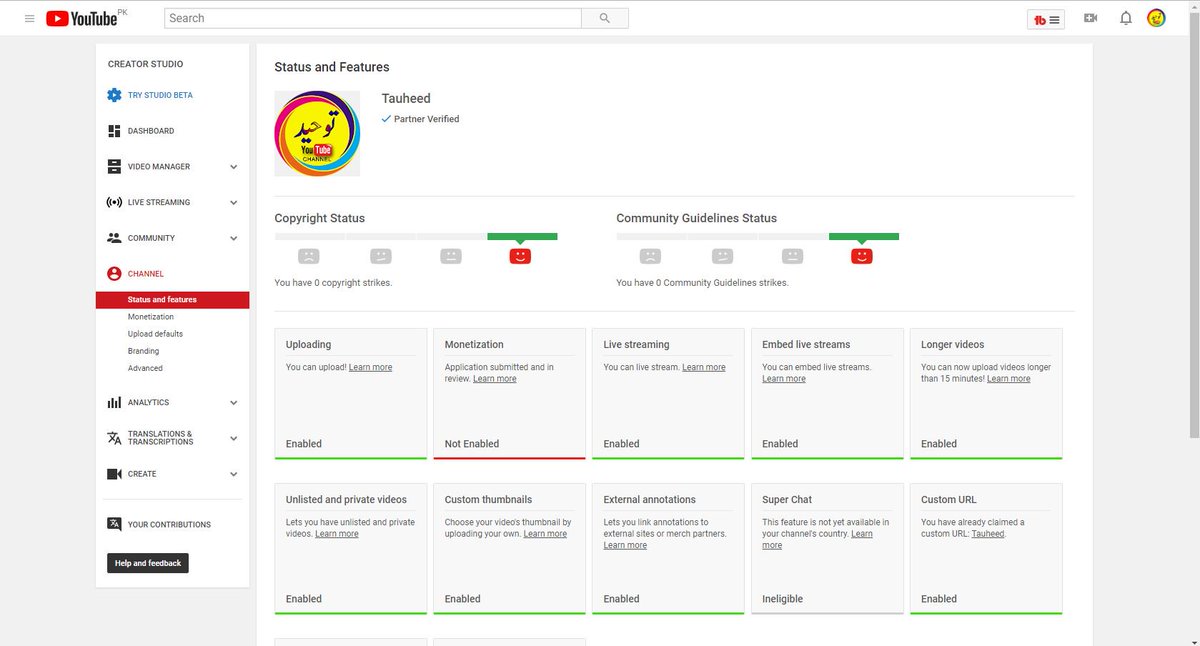Expand Translations & Transcriptions section
Screen dimensions: 1200x646
[233, 438]
